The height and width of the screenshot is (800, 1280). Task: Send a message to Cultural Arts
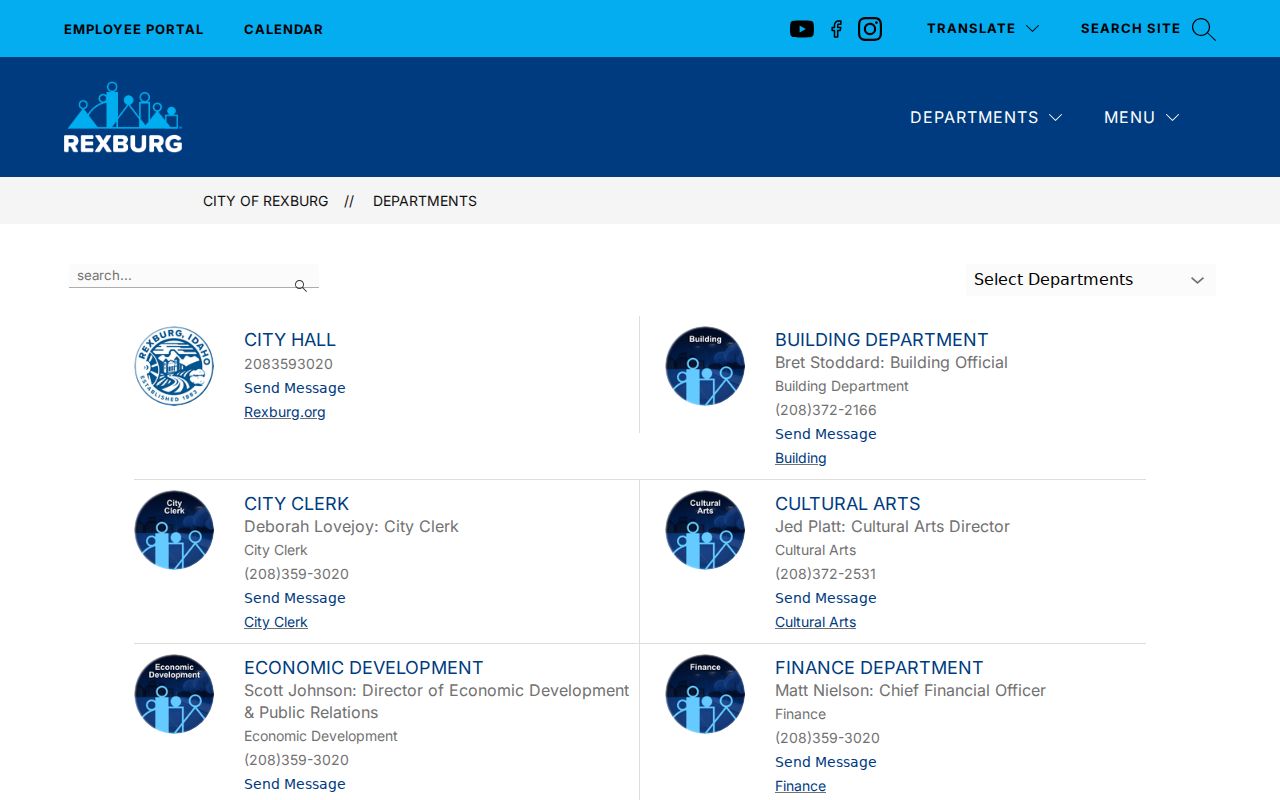tap(826, 598)
